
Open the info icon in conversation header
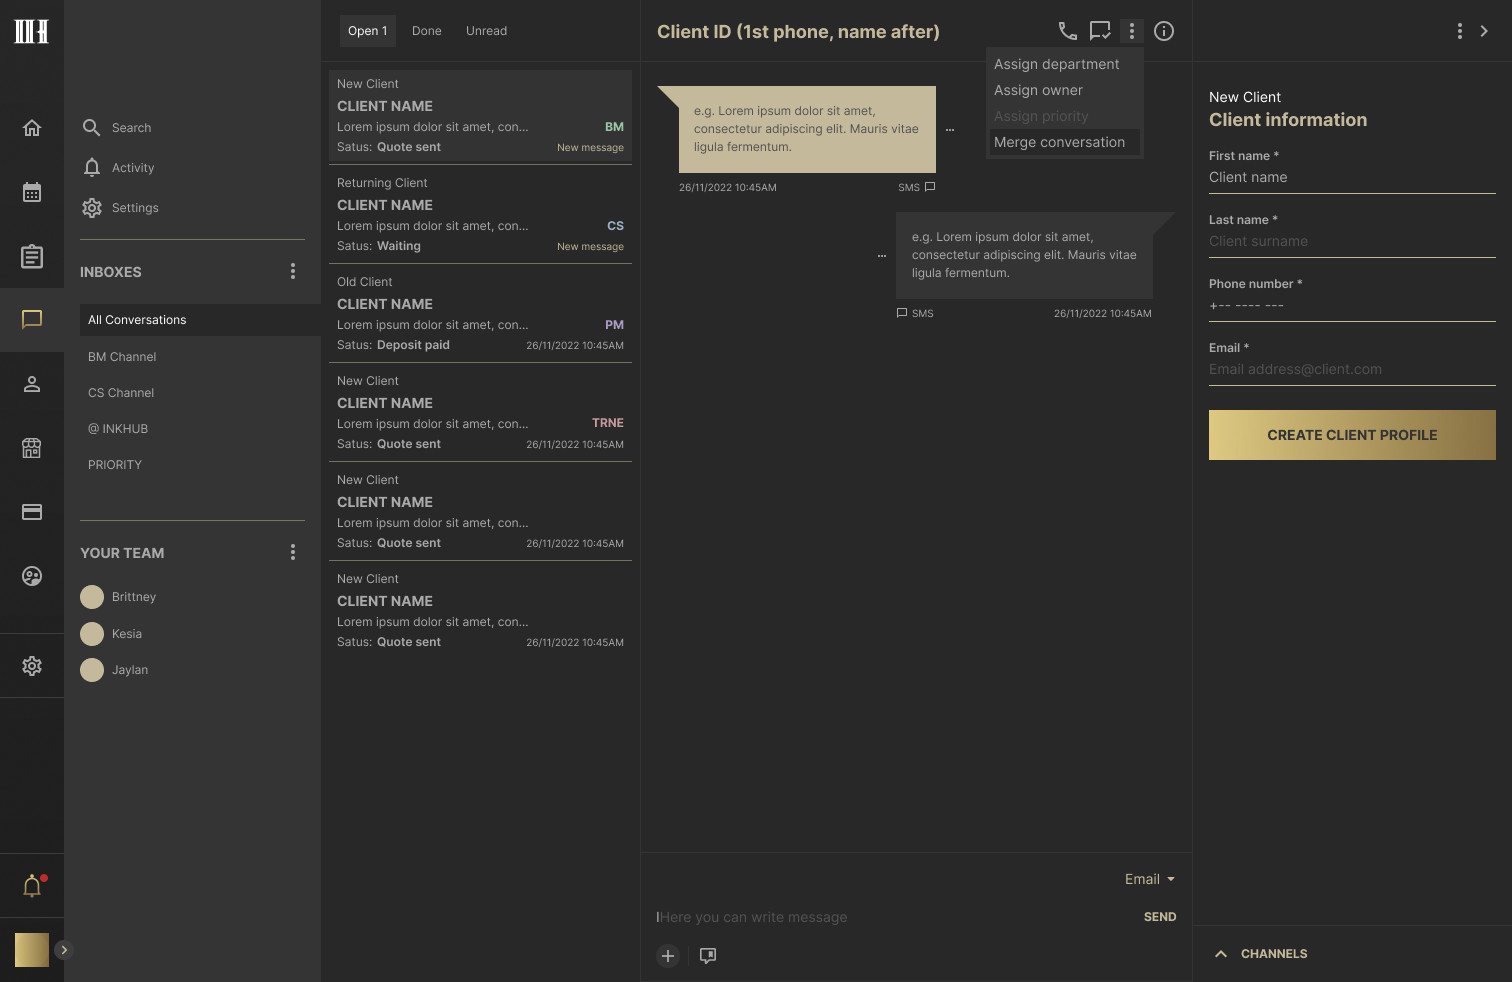[1164, 31]
